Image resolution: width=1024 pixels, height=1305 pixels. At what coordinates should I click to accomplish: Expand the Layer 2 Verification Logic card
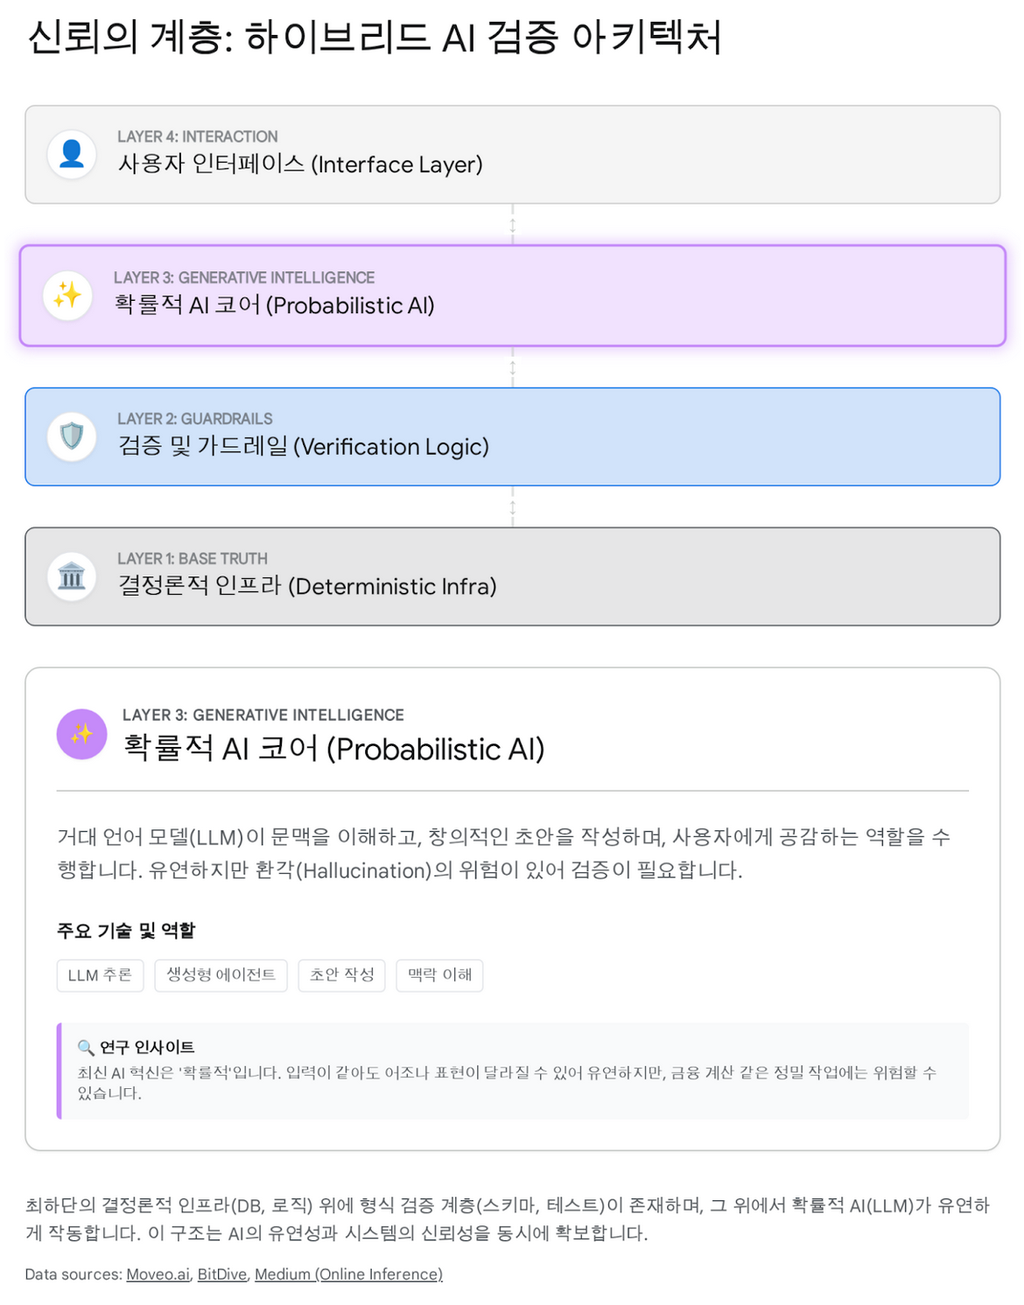[512, 437]
